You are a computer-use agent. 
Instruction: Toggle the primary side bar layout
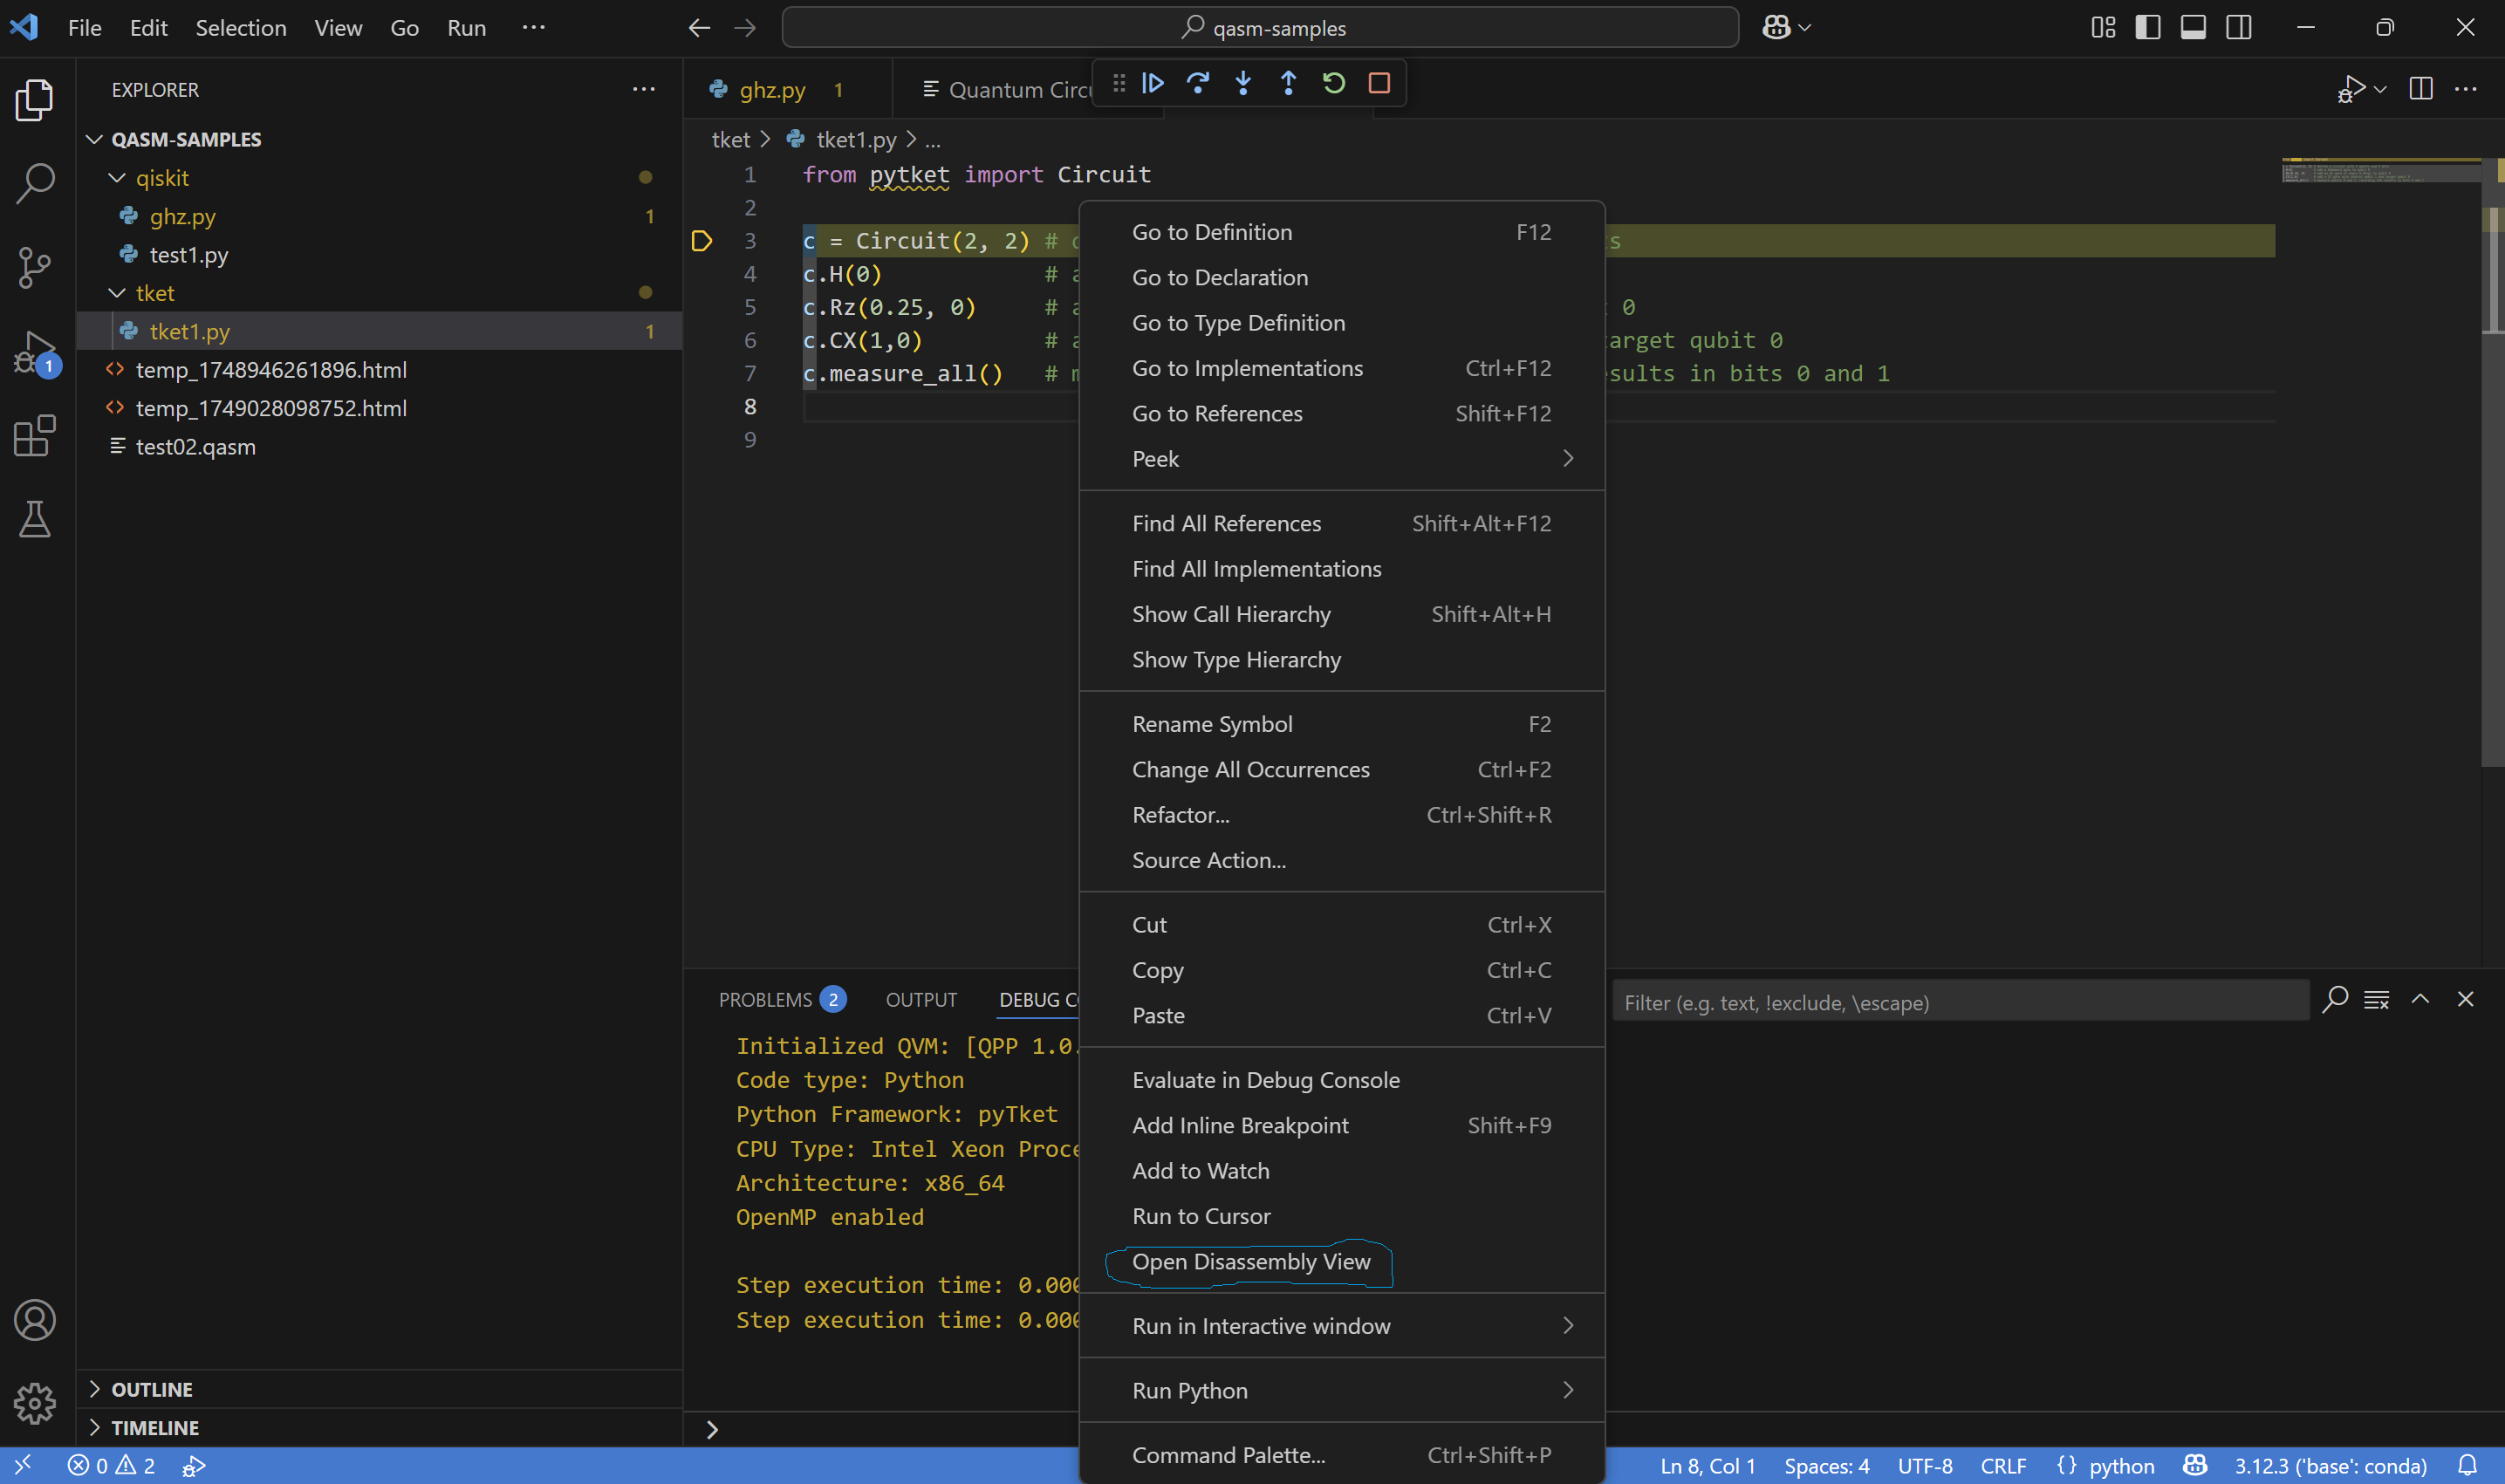tap(2147, 28)
